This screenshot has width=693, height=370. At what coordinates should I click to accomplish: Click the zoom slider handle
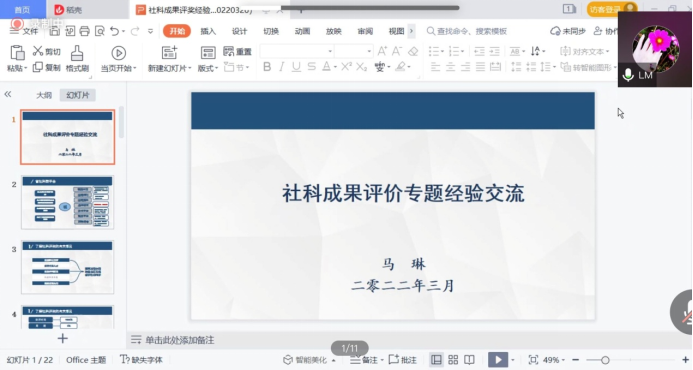coord(605,360)
